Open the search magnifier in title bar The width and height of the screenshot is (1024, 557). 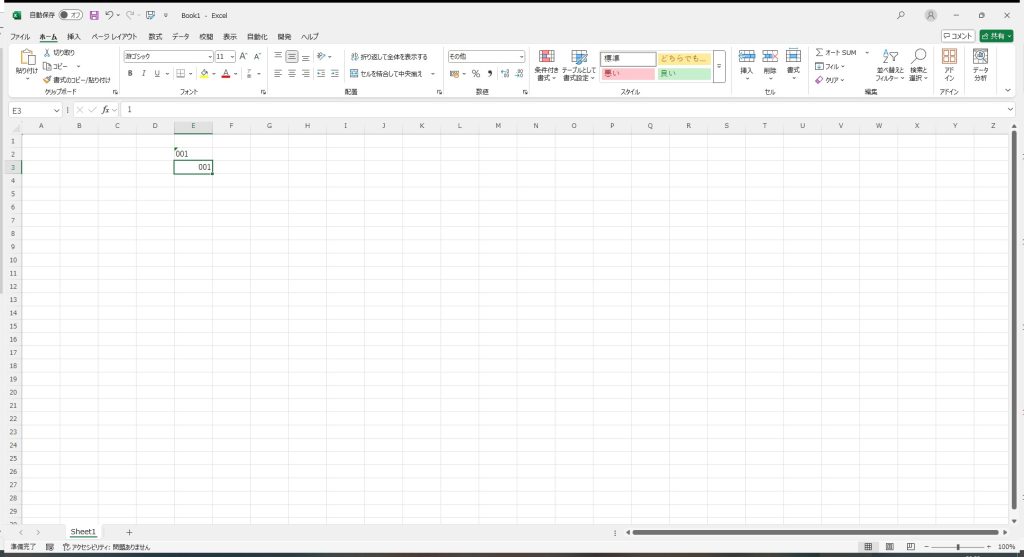coord(901,15)
